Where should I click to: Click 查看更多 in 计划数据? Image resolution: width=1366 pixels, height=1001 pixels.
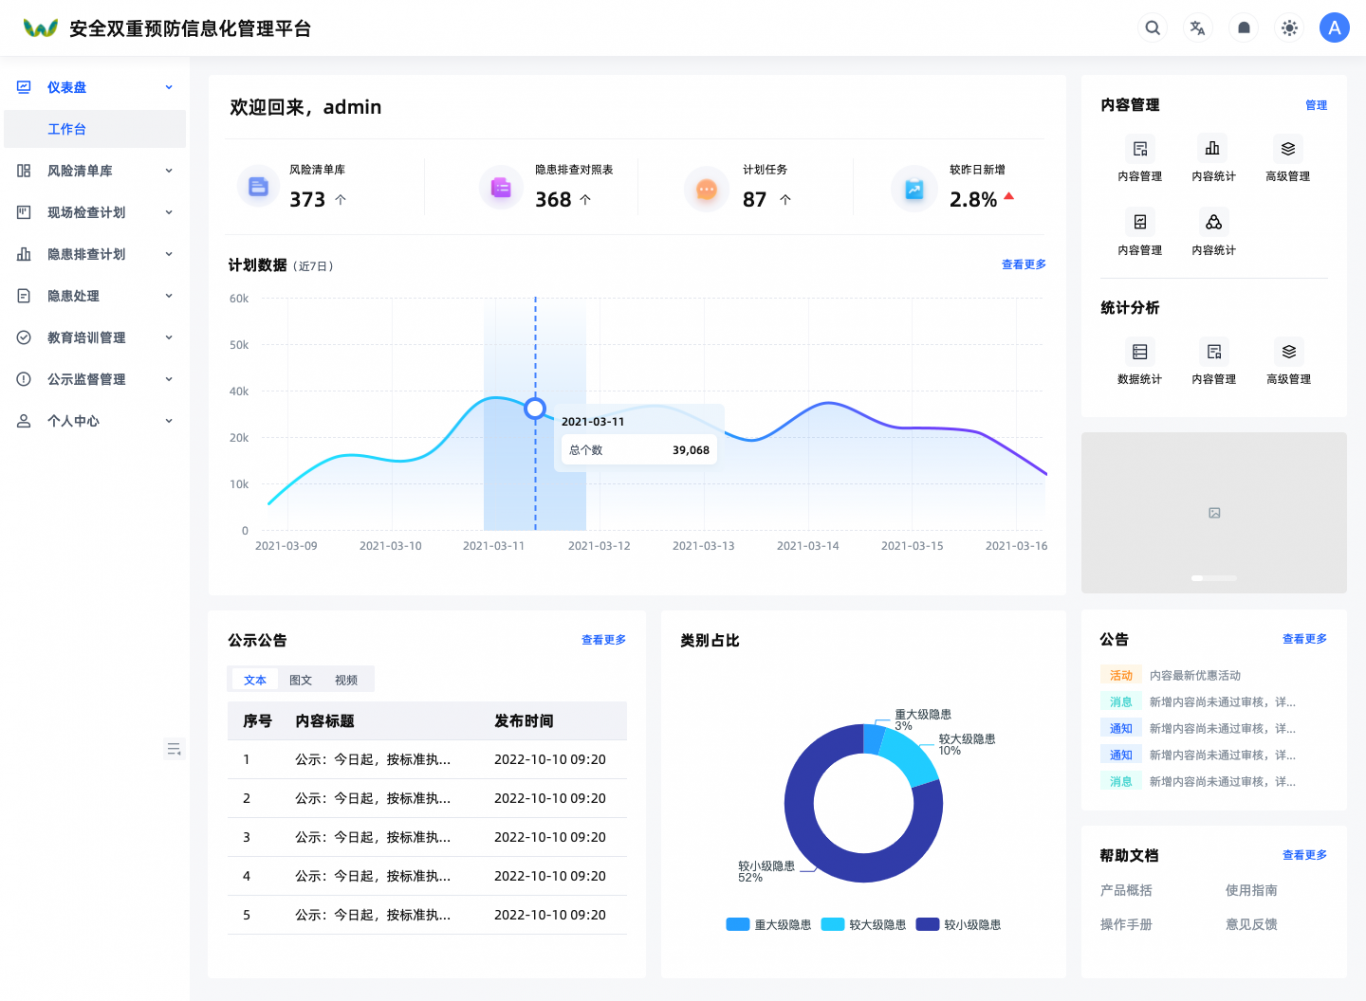tap(1024, 265)
